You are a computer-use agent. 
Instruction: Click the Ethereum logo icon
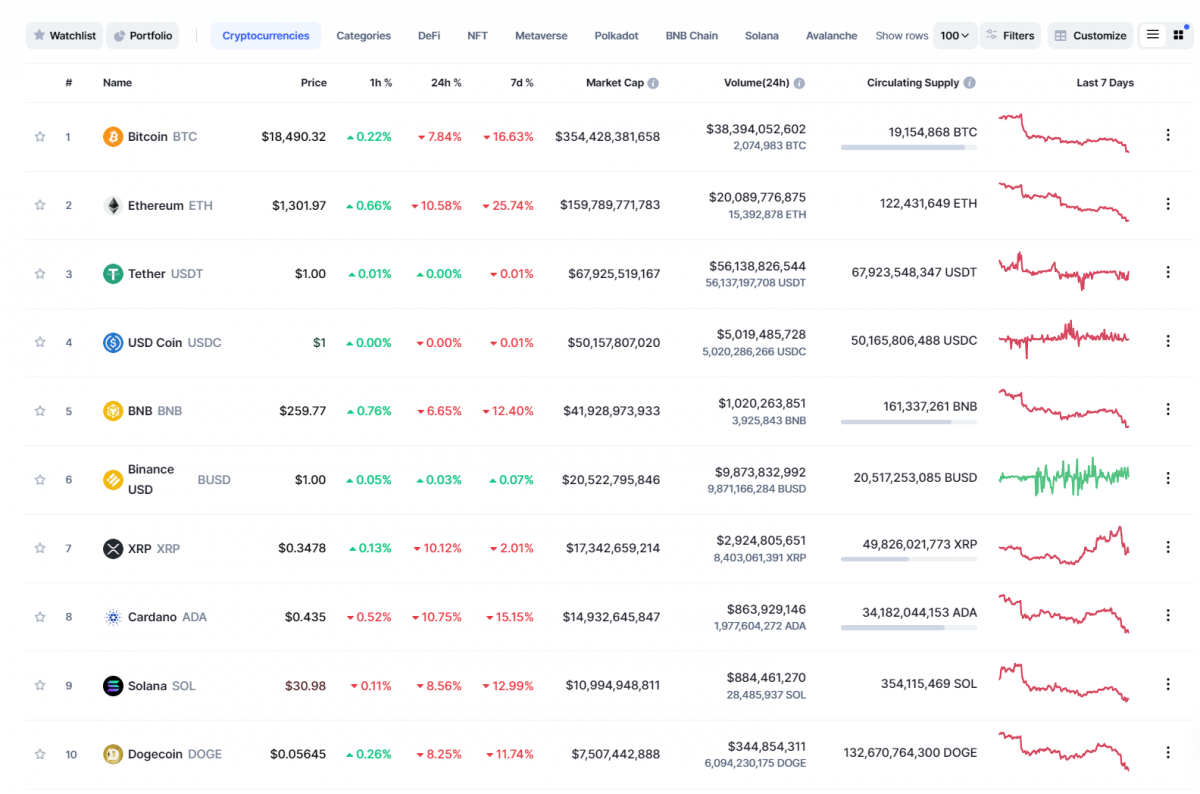coord(113,206)
